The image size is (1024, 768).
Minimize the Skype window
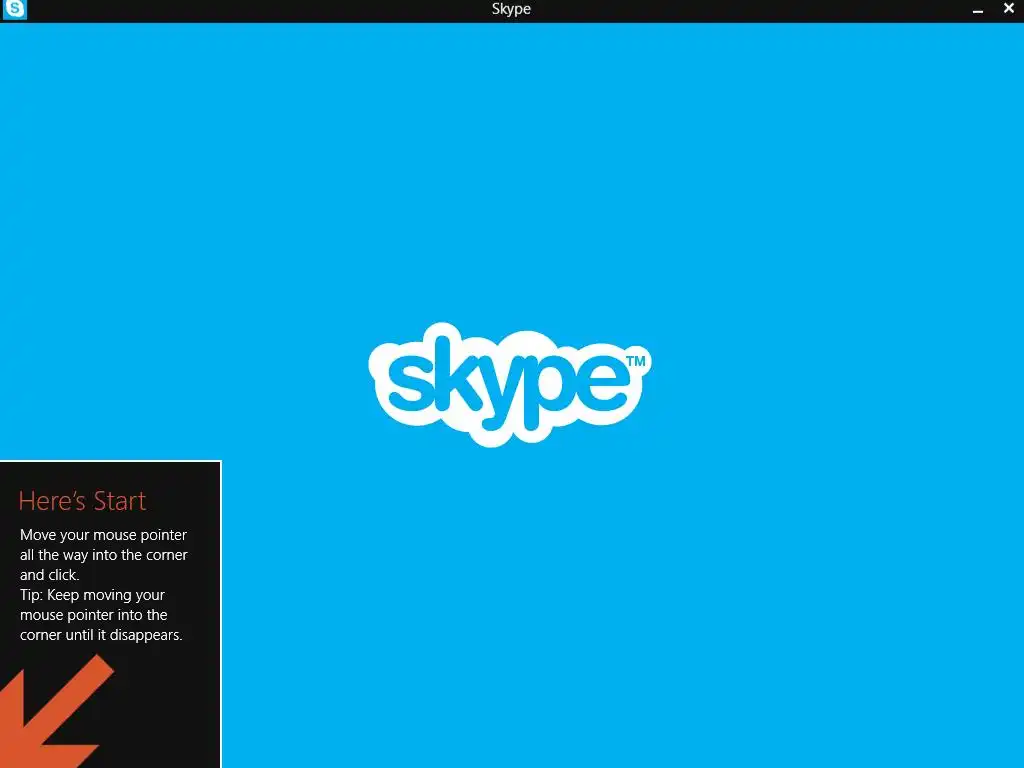click(x=978, y=10)
